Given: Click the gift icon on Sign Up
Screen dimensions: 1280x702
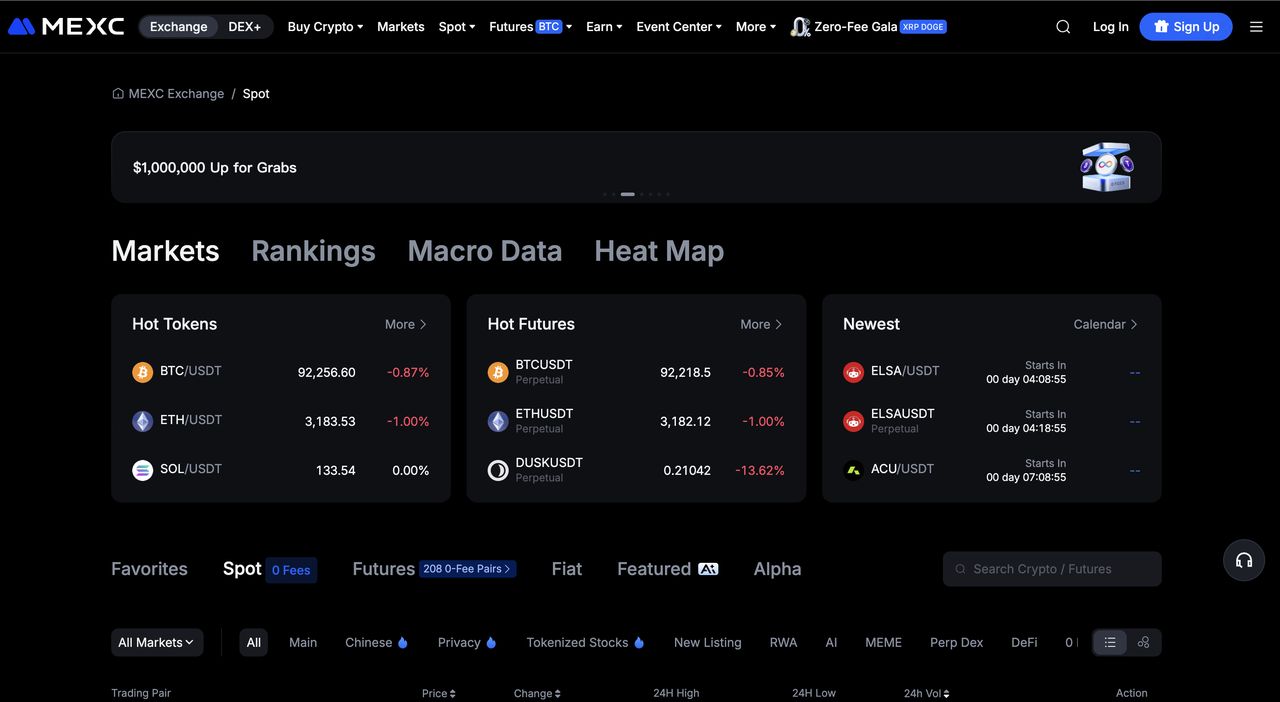Looking at the screenshot, I should coord(1161,27).
